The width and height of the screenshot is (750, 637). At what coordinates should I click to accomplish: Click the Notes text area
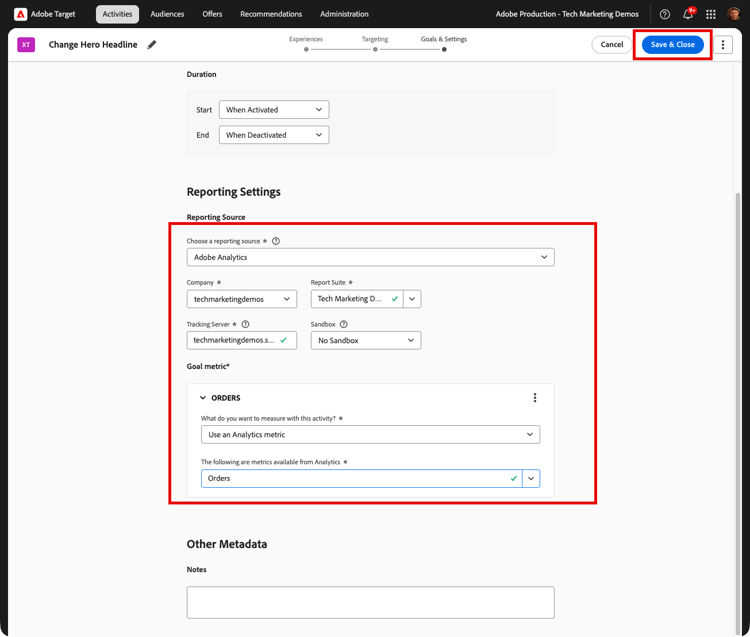coord(370,603)
